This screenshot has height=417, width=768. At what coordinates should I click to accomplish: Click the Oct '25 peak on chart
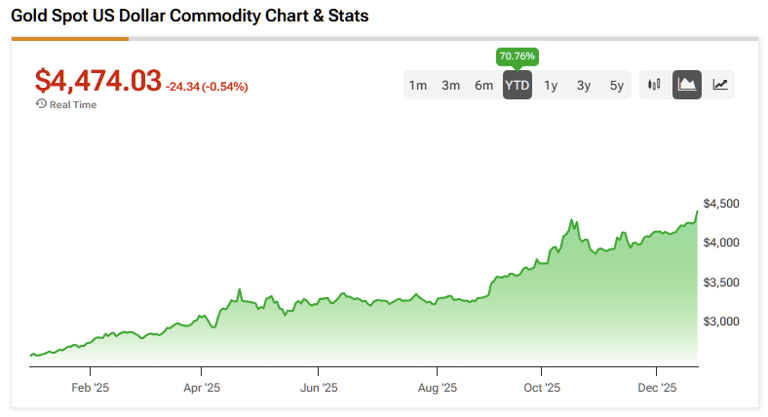[x=572, y=220]
